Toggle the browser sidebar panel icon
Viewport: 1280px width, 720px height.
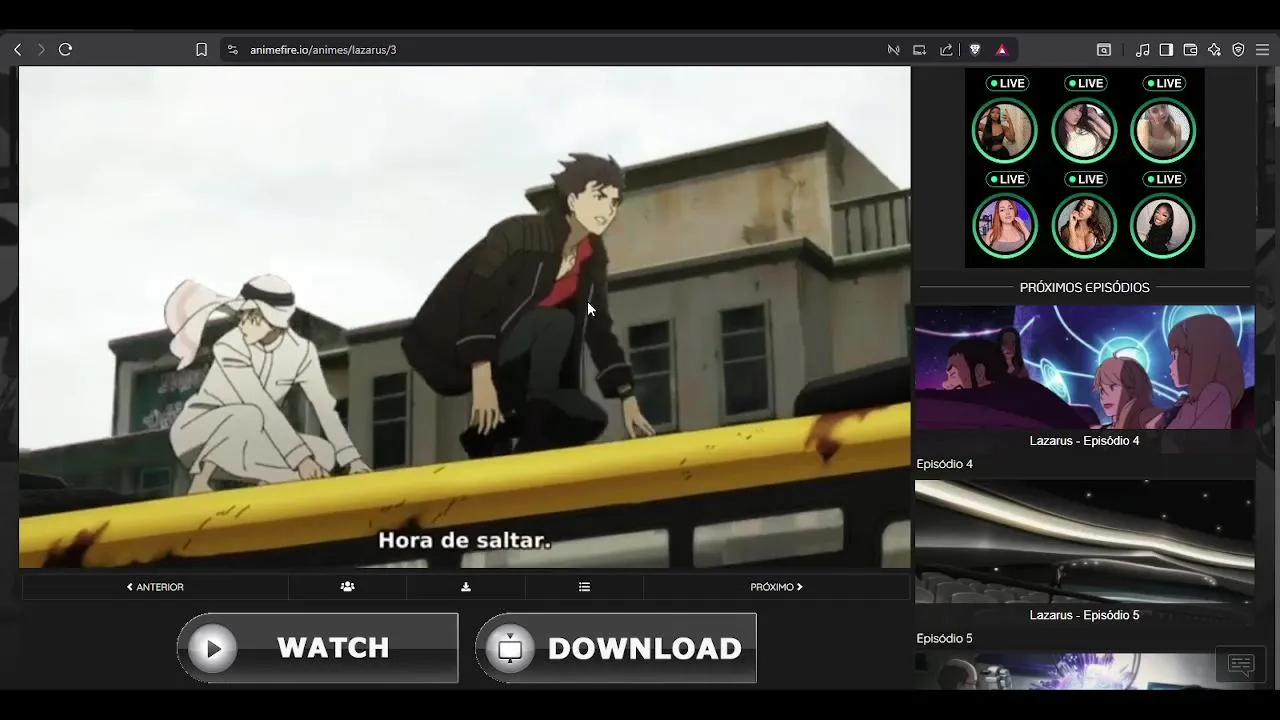pyautogui.click(x=1166, y=49)
